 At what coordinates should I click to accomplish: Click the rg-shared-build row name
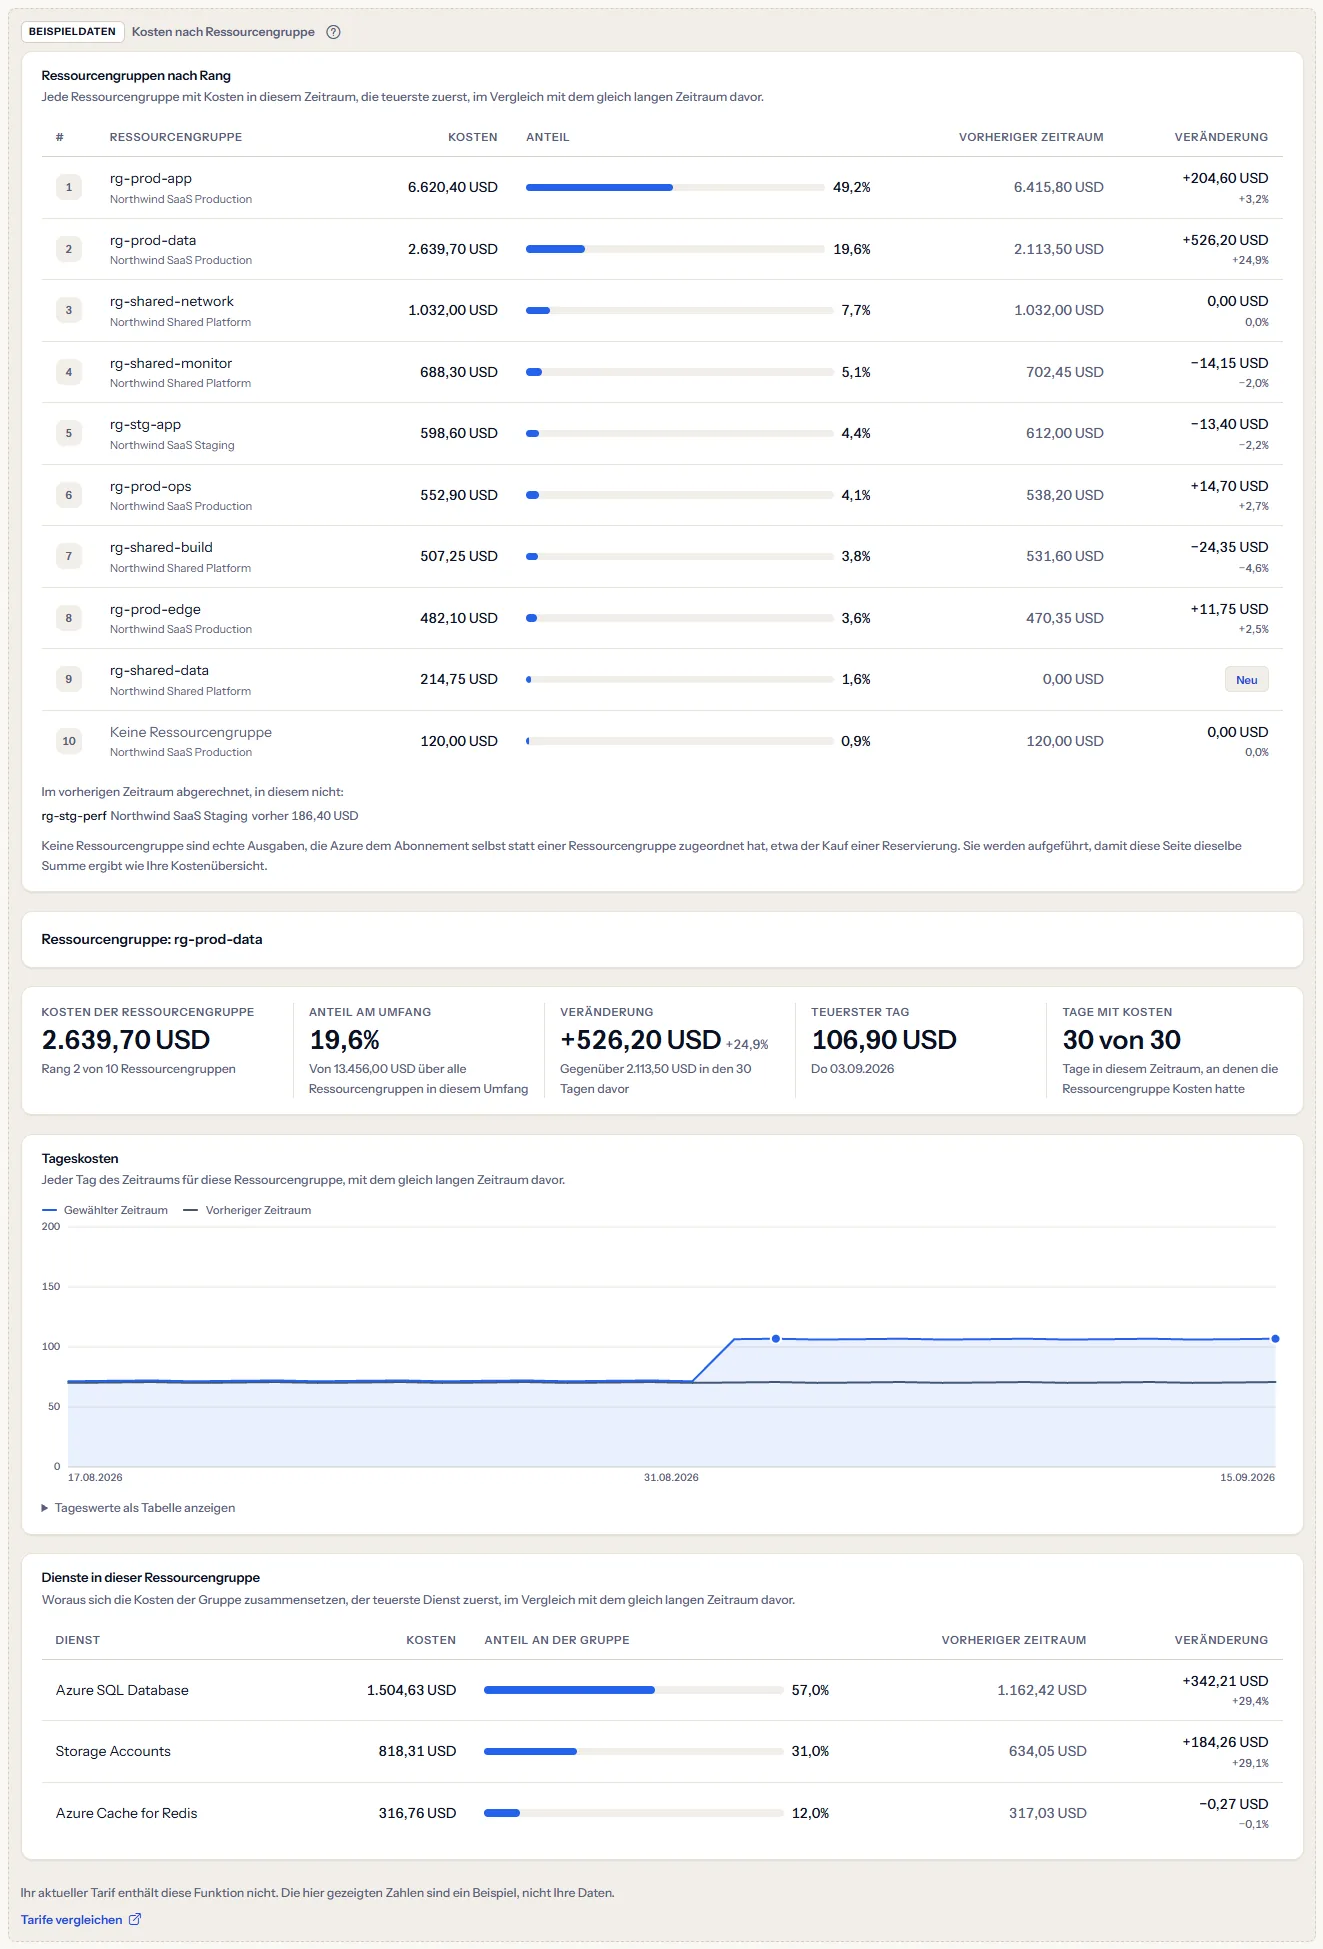tap(161, 548)
